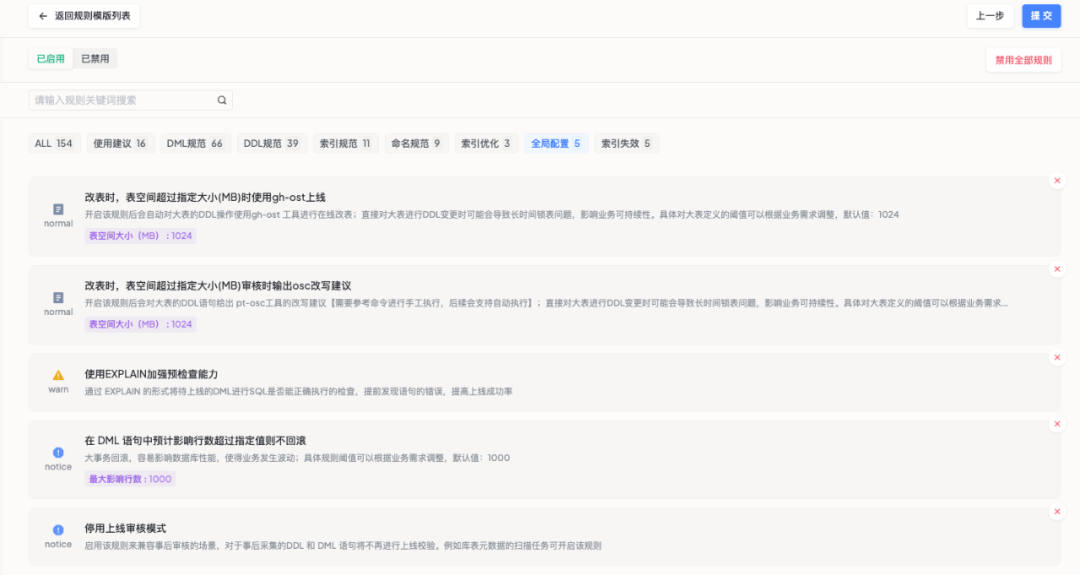This screenshot has width=1080, height=575.
Task: Click 表空间大小 1024 tag in osc rule
Action: click(x=141, y=324)
